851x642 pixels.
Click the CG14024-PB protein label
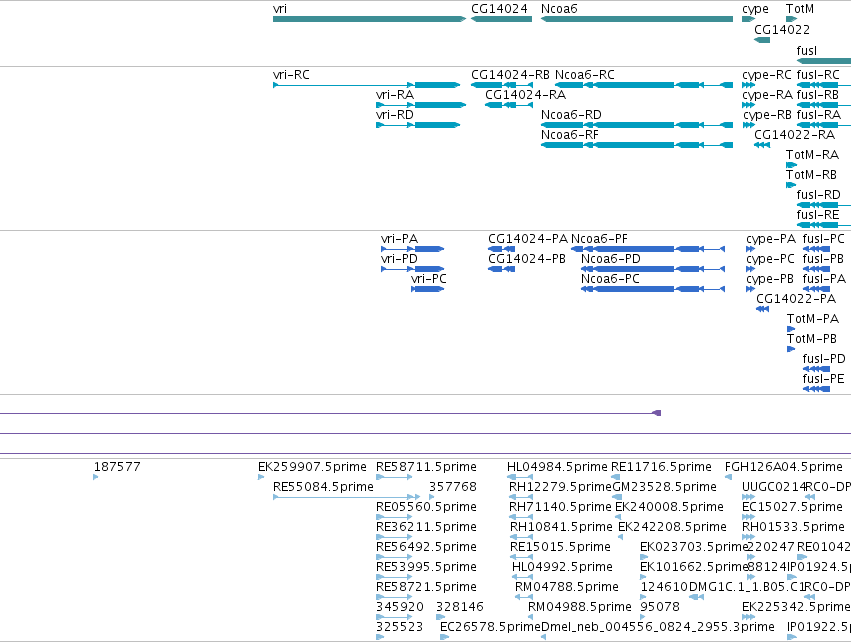coord(527,259)
